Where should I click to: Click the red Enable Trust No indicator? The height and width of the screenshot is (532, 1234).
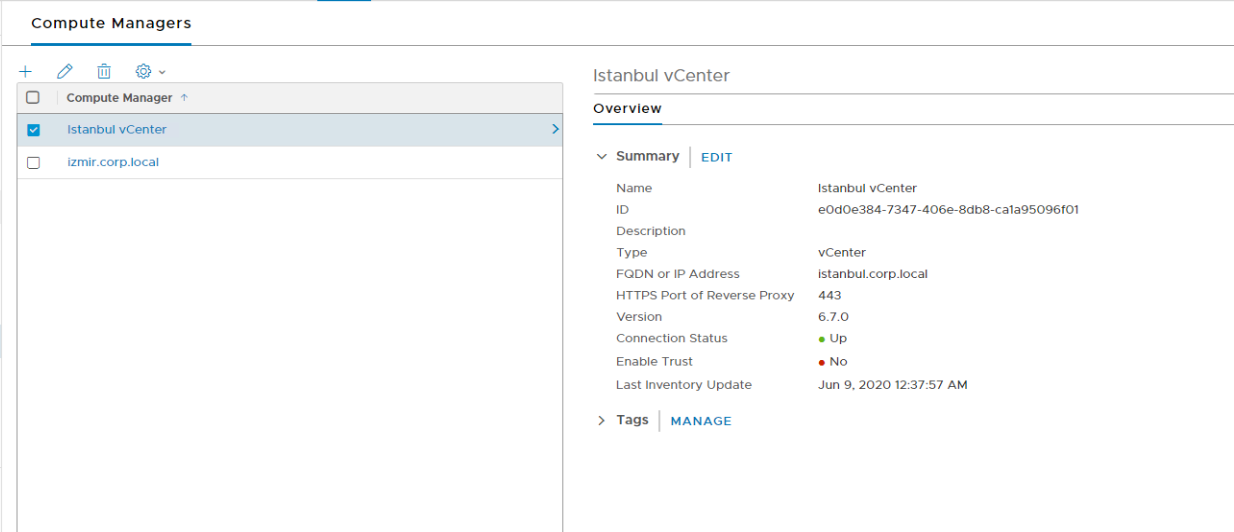tap(821, 362)
